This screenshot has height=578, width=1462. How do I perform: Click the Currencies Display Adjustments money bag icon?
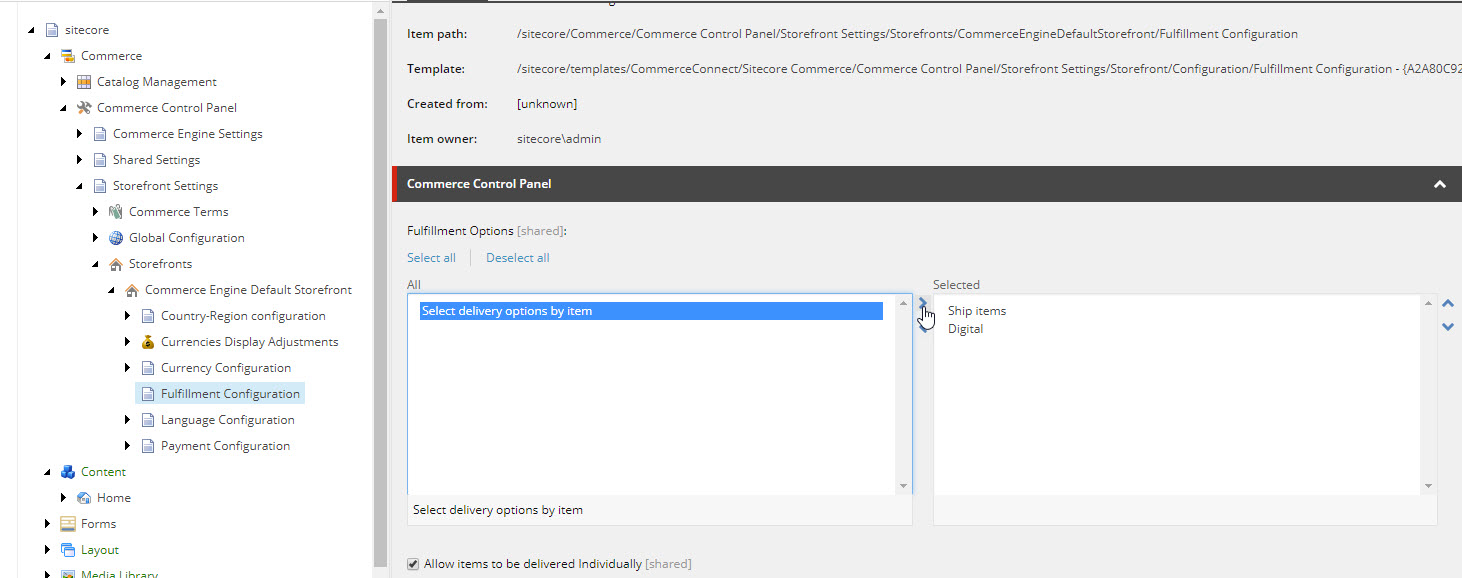[148, 342]
